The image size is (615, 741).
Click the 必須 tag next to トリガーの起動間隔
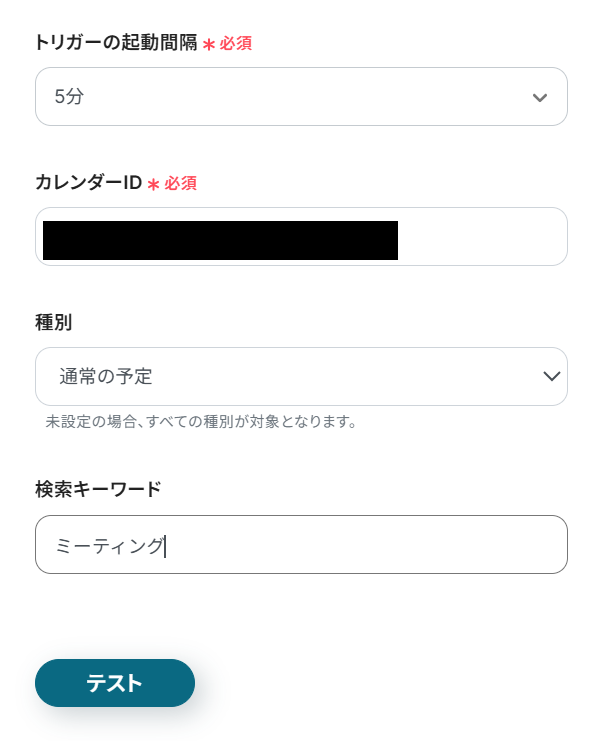(236, 44)
